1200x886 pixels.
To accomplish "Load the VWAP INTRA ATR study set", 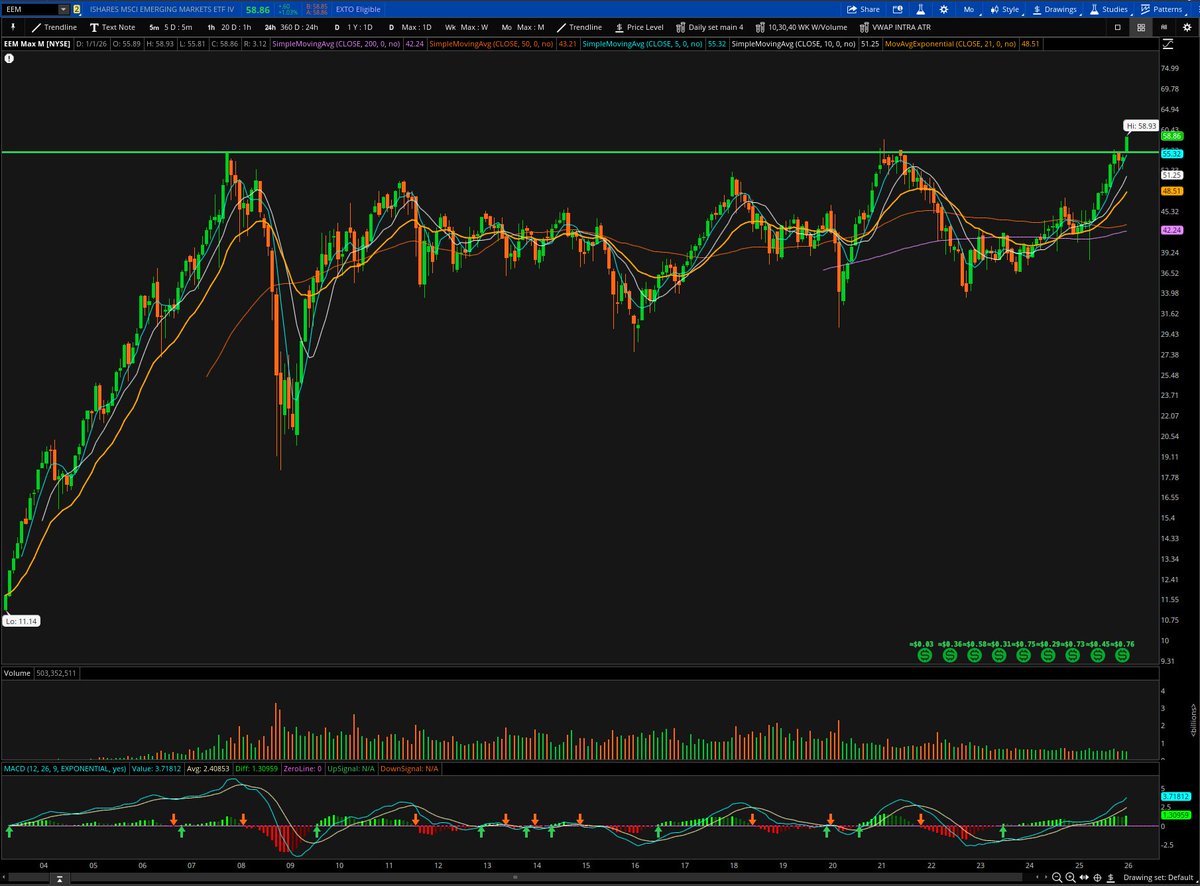I will [895, 27].
